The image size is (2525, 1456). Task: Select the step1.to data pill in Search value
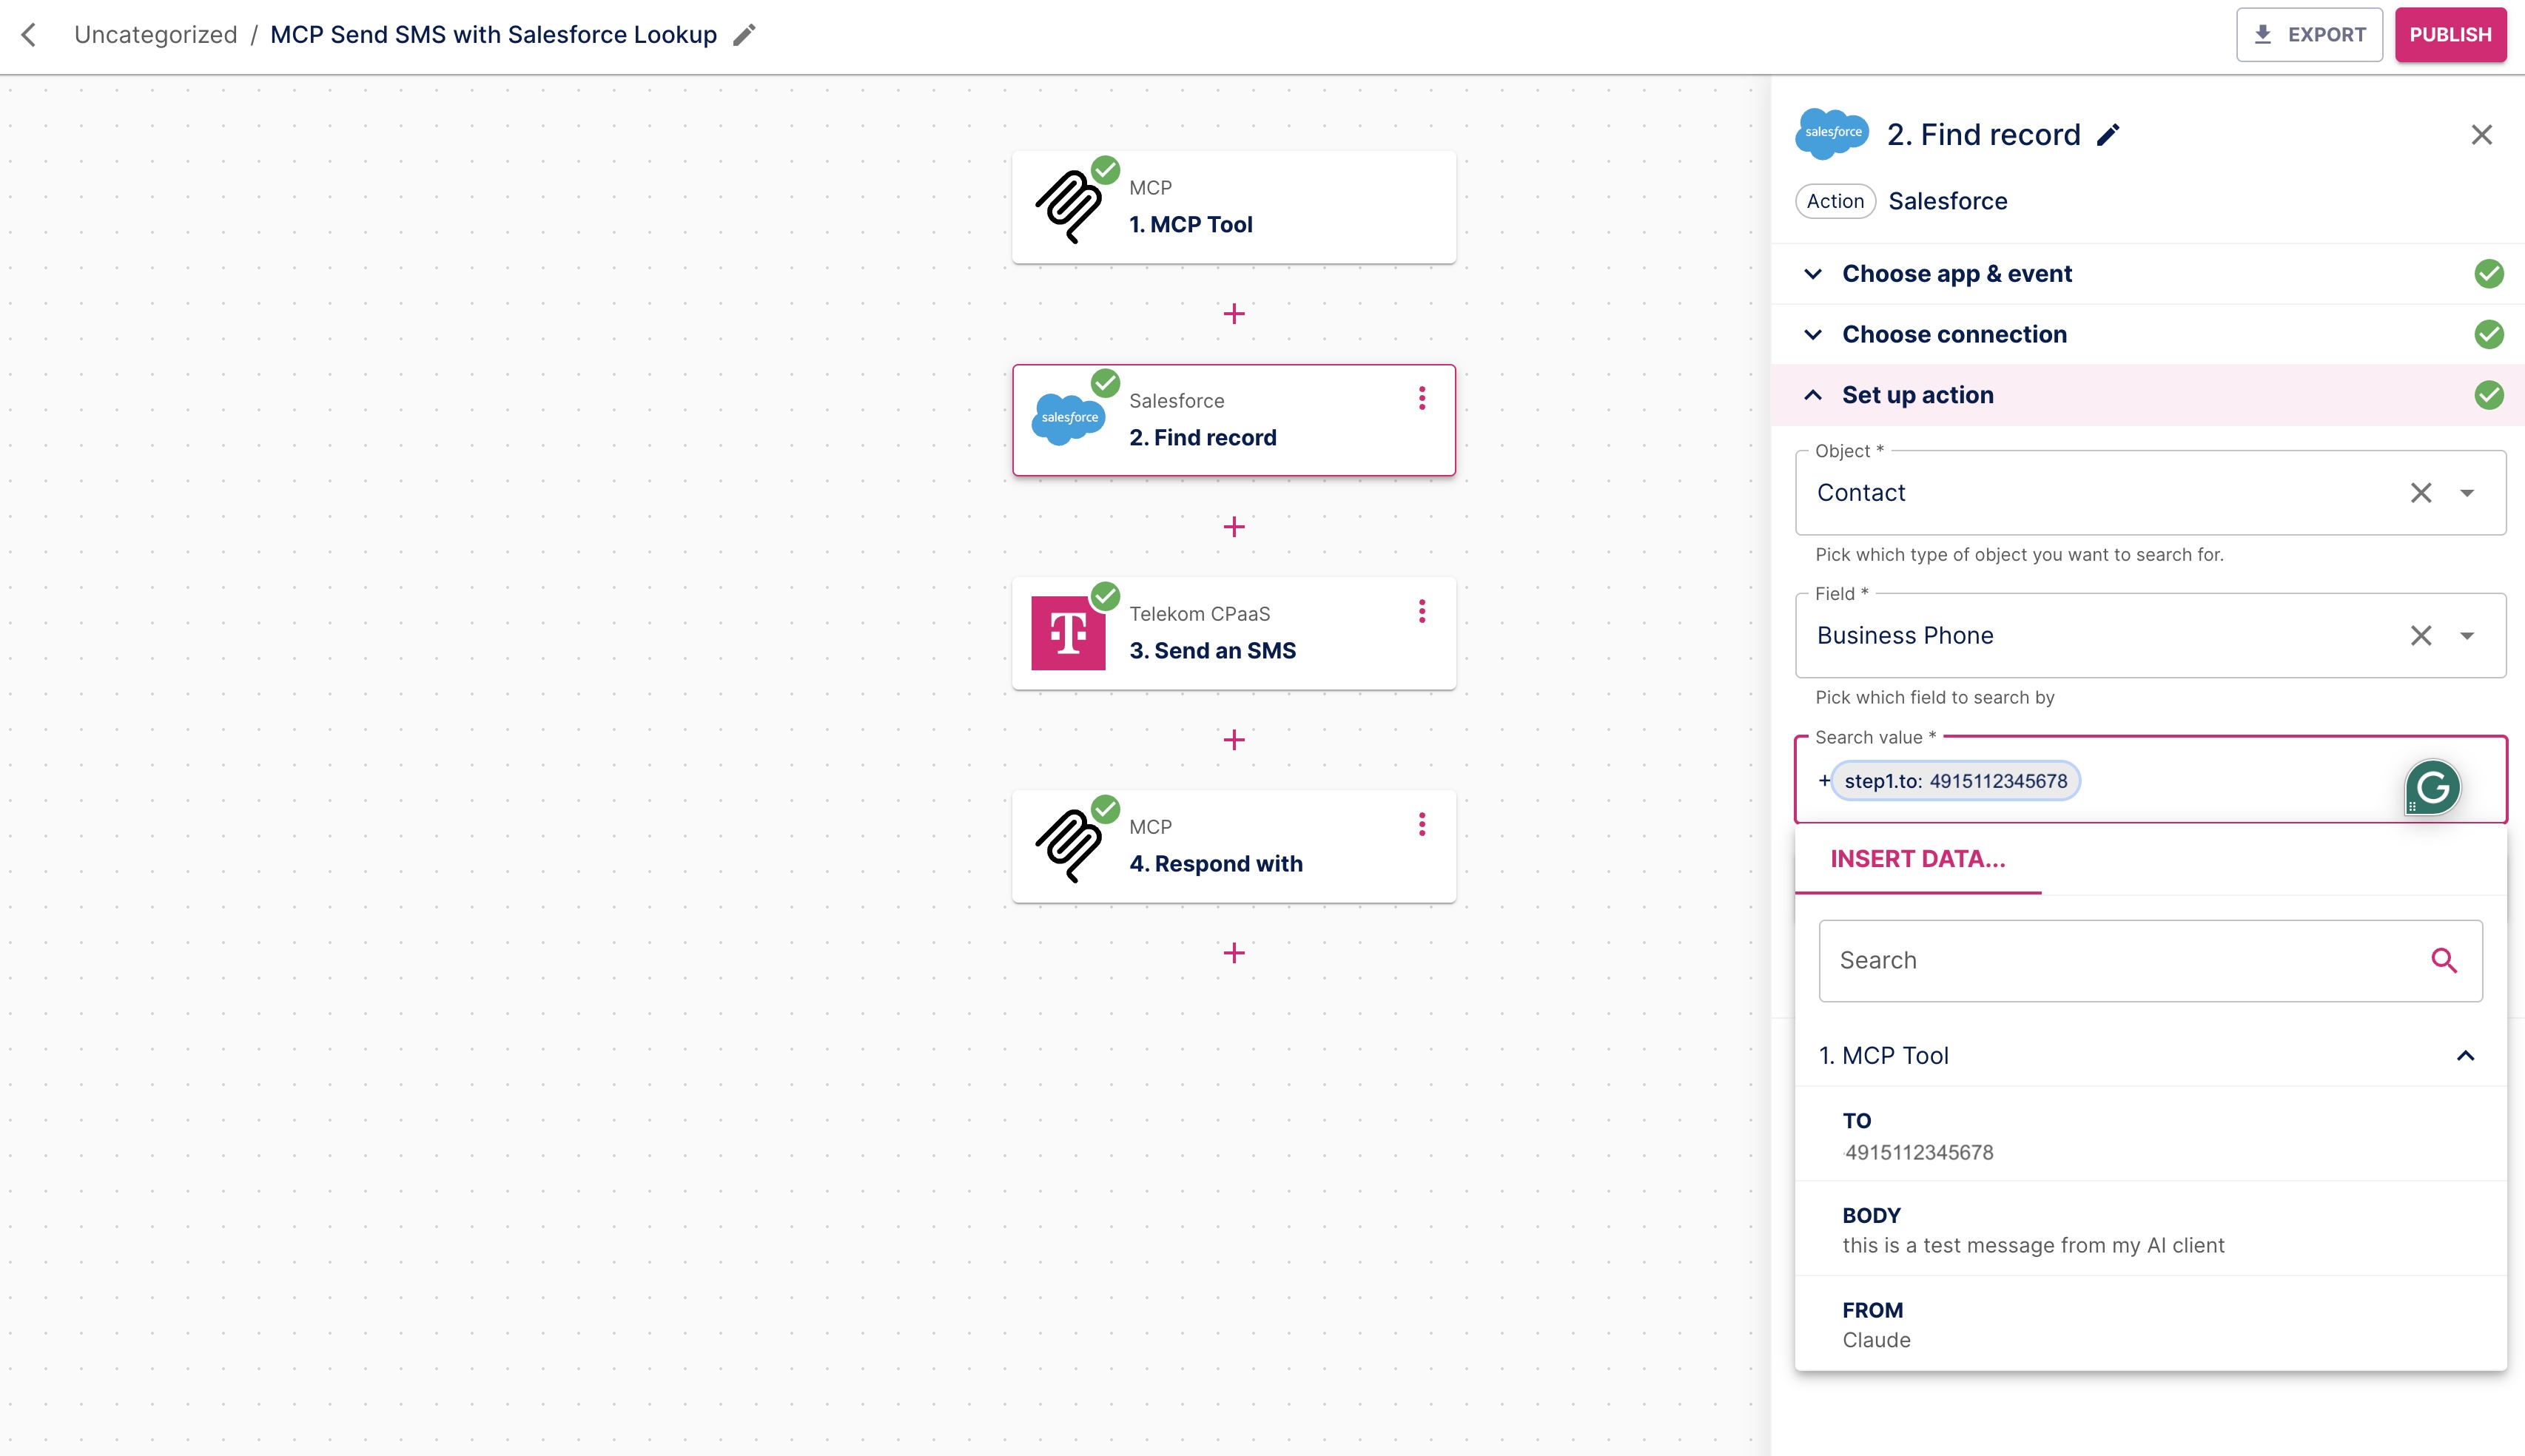(1955, 781)
